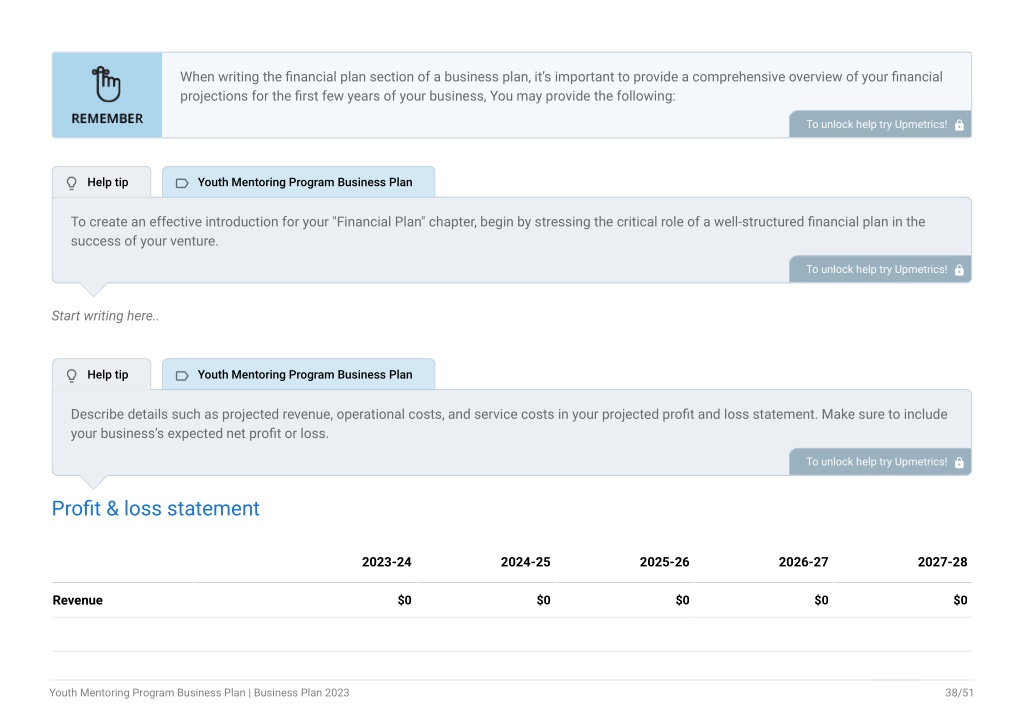Click the REMEMBER label
Viewport: 1024px width, 724px height.
(x=107, y=119)
